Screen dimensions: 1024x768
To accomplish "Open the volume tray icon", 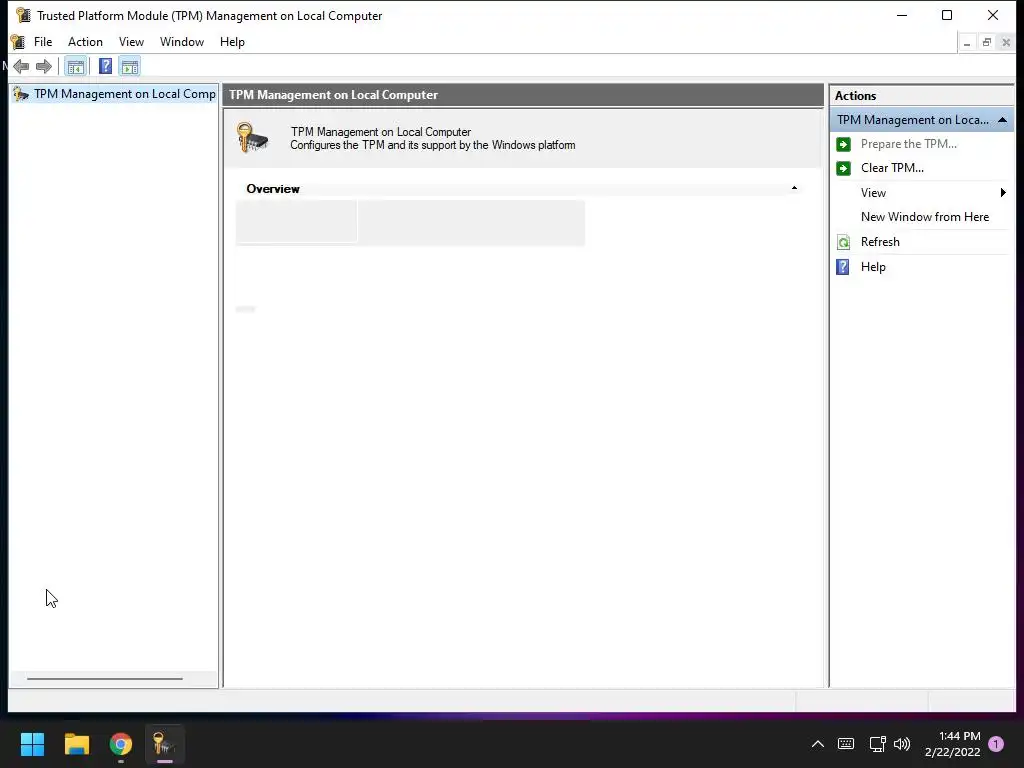I will click(x=902, y=744).
